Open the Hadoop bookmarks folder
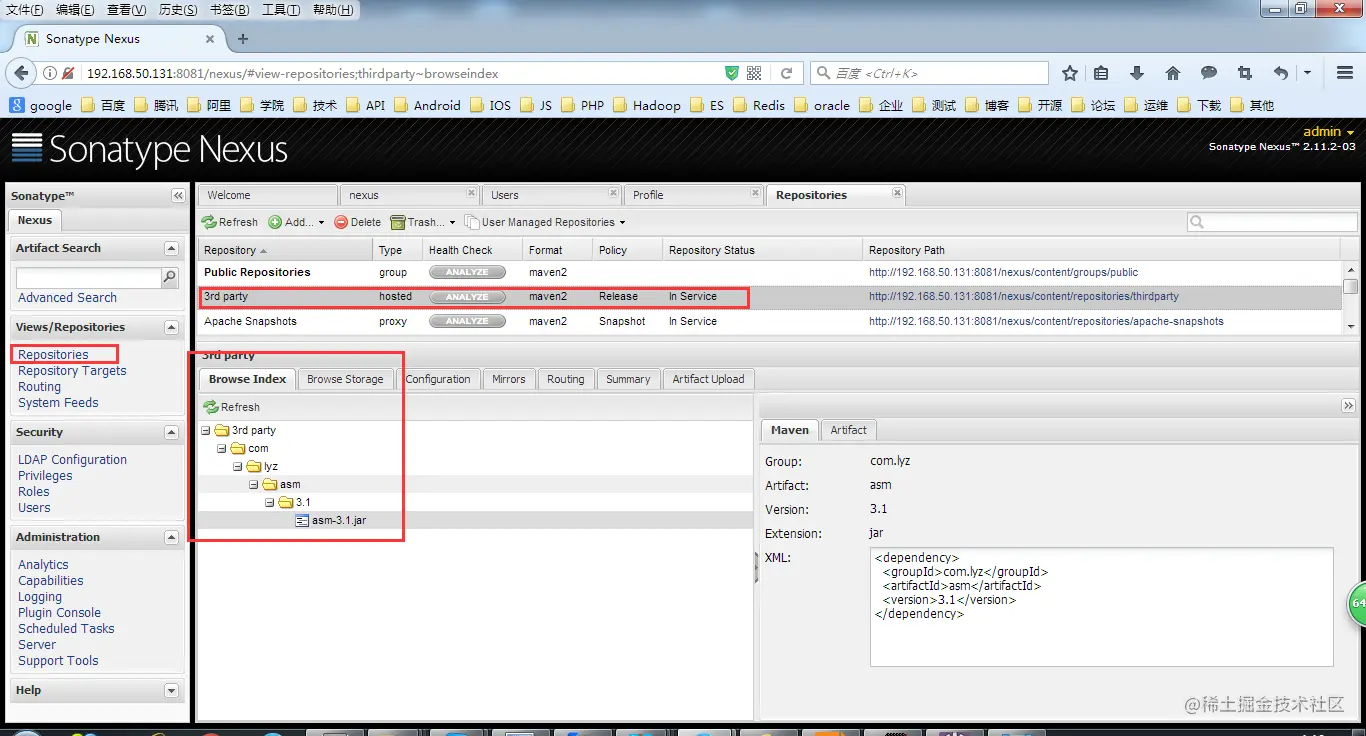 pos(647,105)
